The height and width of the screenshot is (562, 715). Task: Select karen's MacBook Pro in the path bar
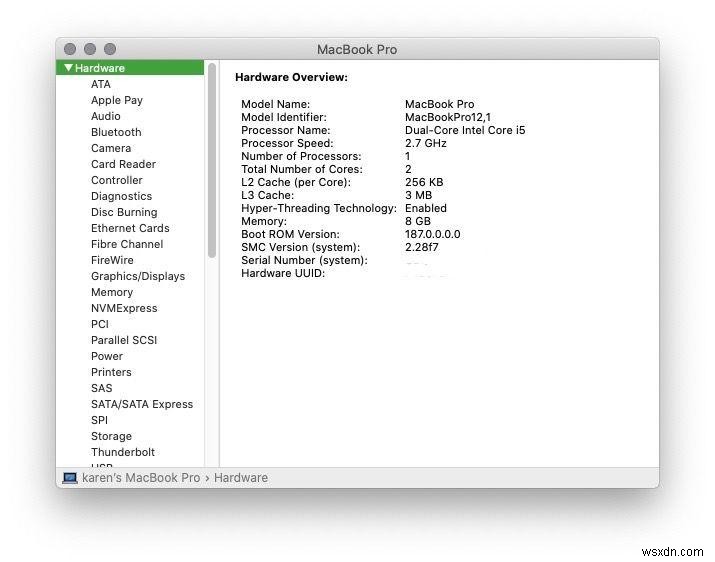[141, 478]
